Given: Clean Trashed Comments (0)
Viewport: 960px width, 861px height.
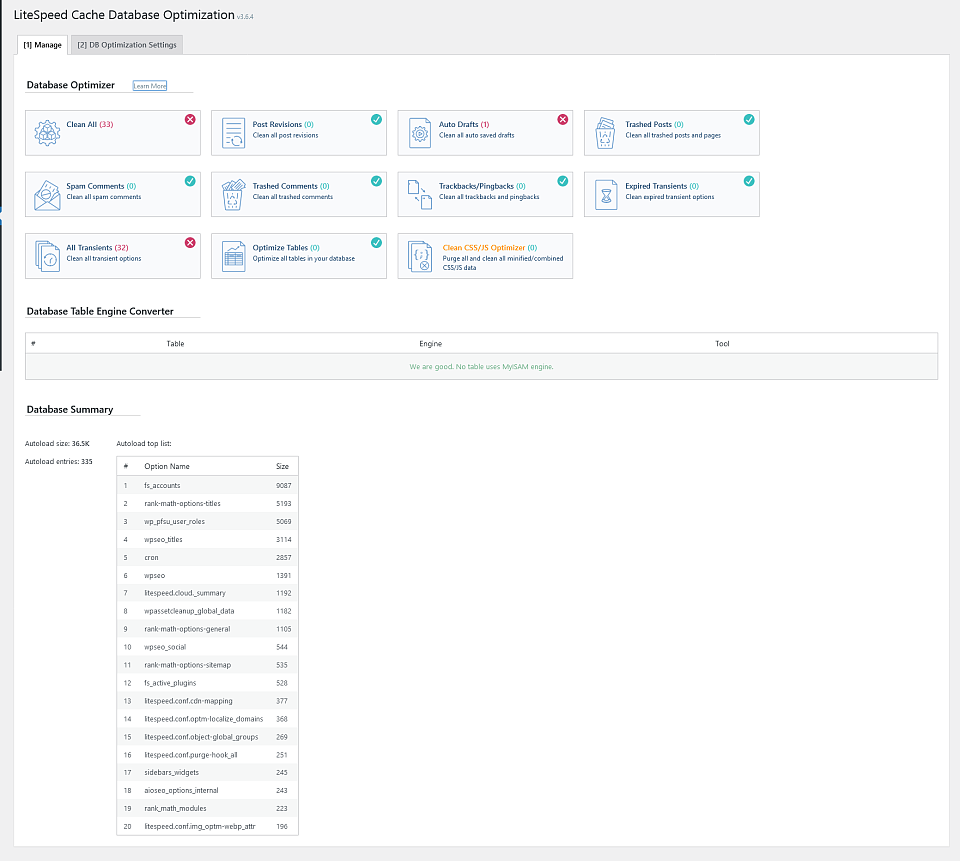Looking at the screenshot, I should pos(299,194).
